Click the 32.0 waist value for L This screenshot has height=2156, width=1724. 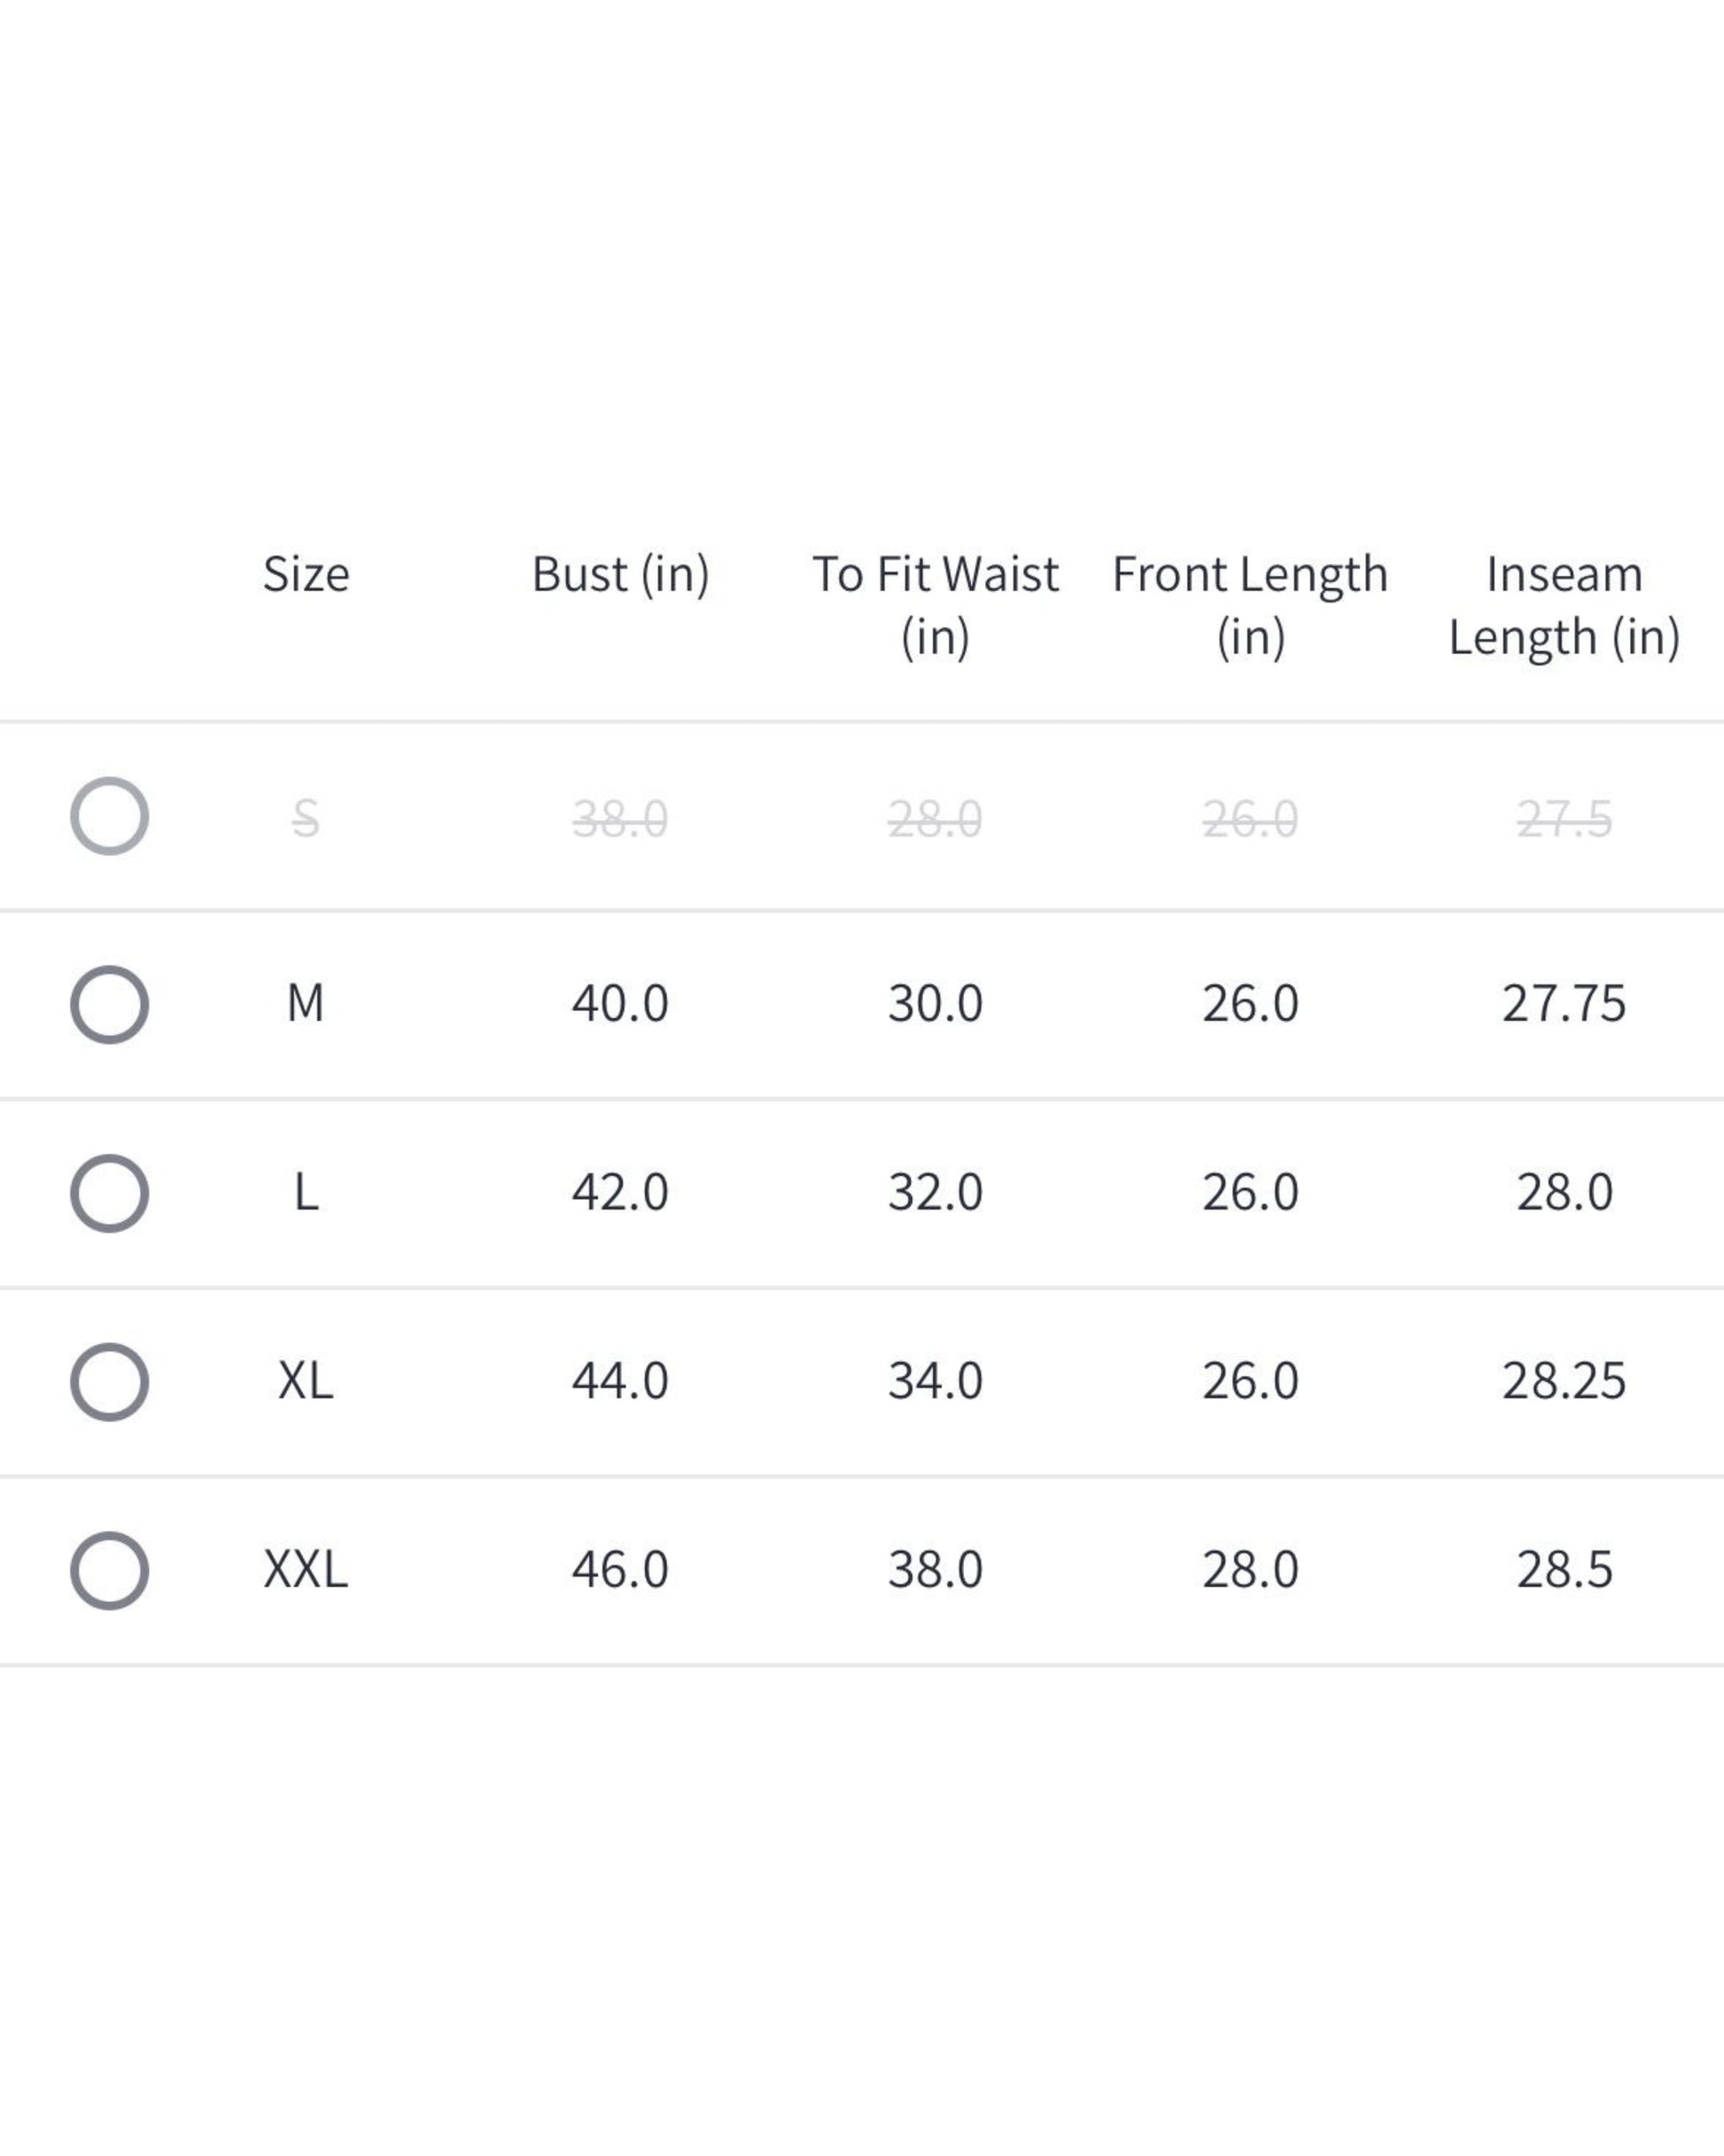(x=935, y=1192)
